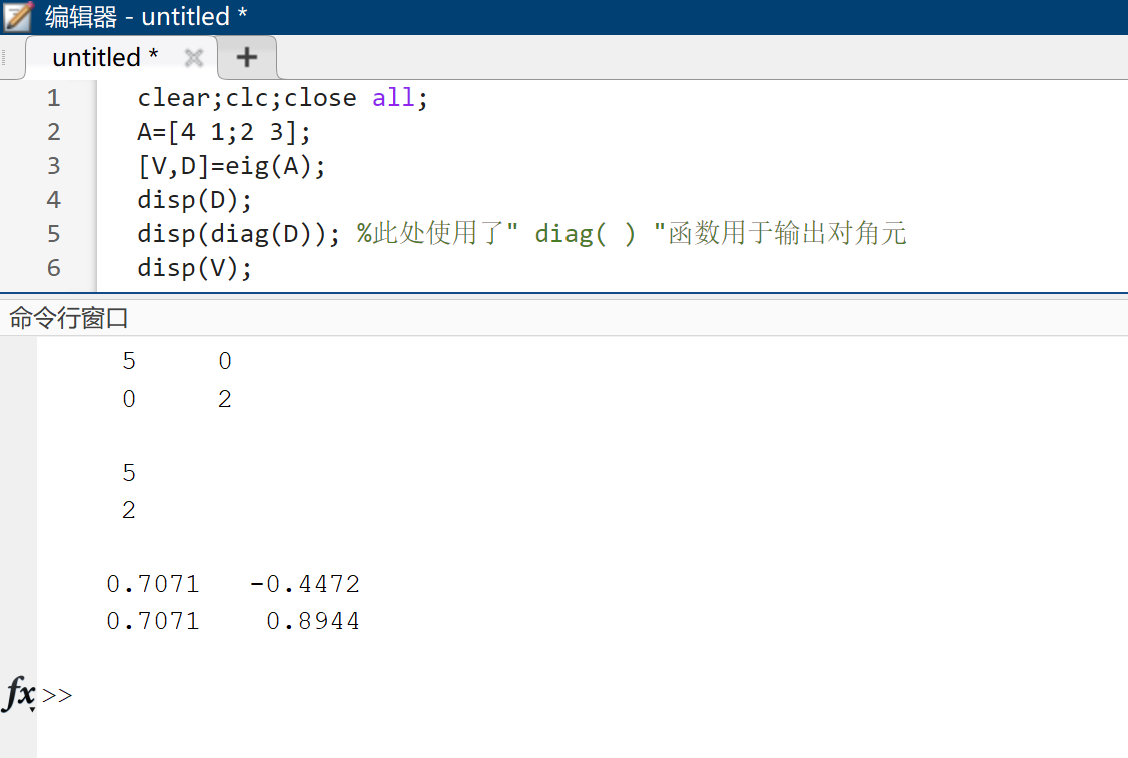The width and height of the screenshot is (1128, 758).
Task: Click the -0.4472 output value
Action: pyautogui.click(x=305, y=584)
